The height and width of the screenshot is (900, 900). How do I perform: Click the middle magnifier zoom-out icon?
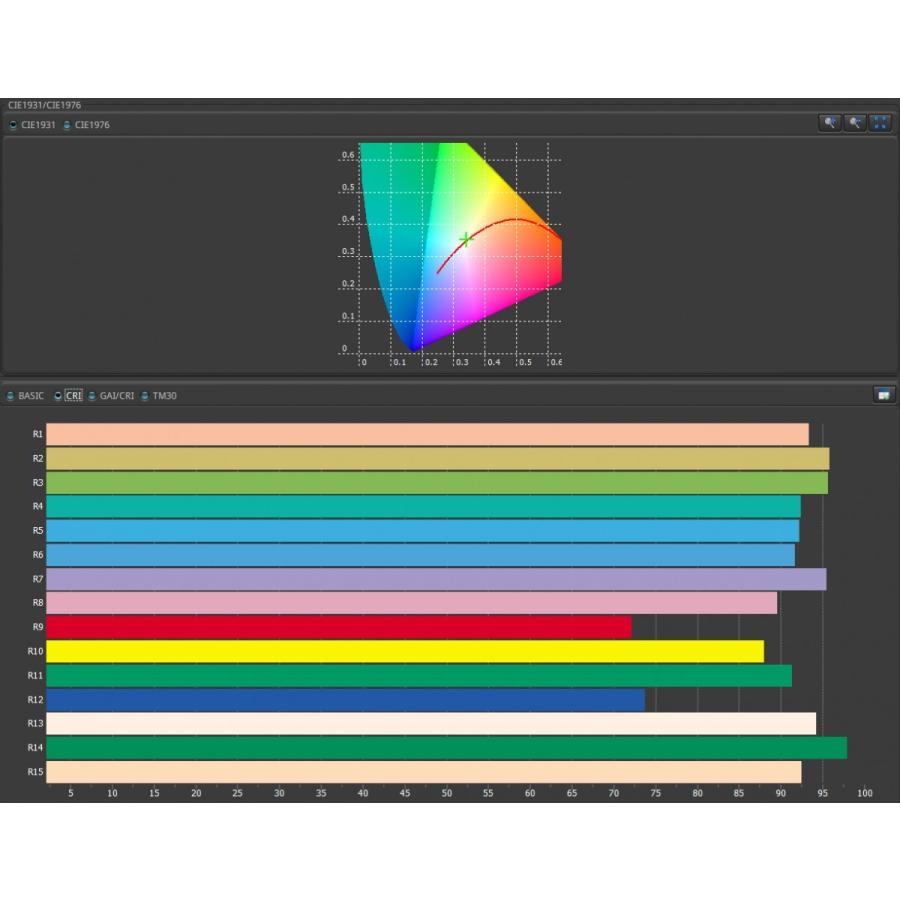click(855, 124)
